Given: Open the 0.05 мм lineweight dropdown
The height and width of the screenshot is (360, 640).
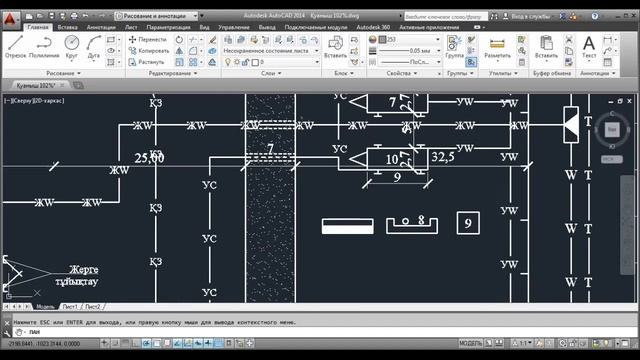Looking at the screenshot, I should pyautogui.click(x=409, y=51).
